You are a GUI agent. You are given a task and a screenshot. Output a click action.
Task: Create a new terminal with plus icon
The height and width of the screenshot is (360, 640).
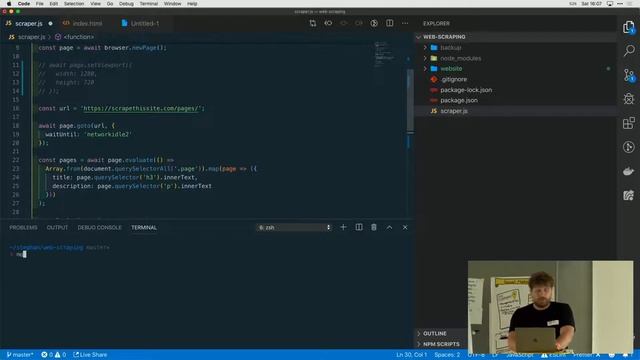[343, 227]
